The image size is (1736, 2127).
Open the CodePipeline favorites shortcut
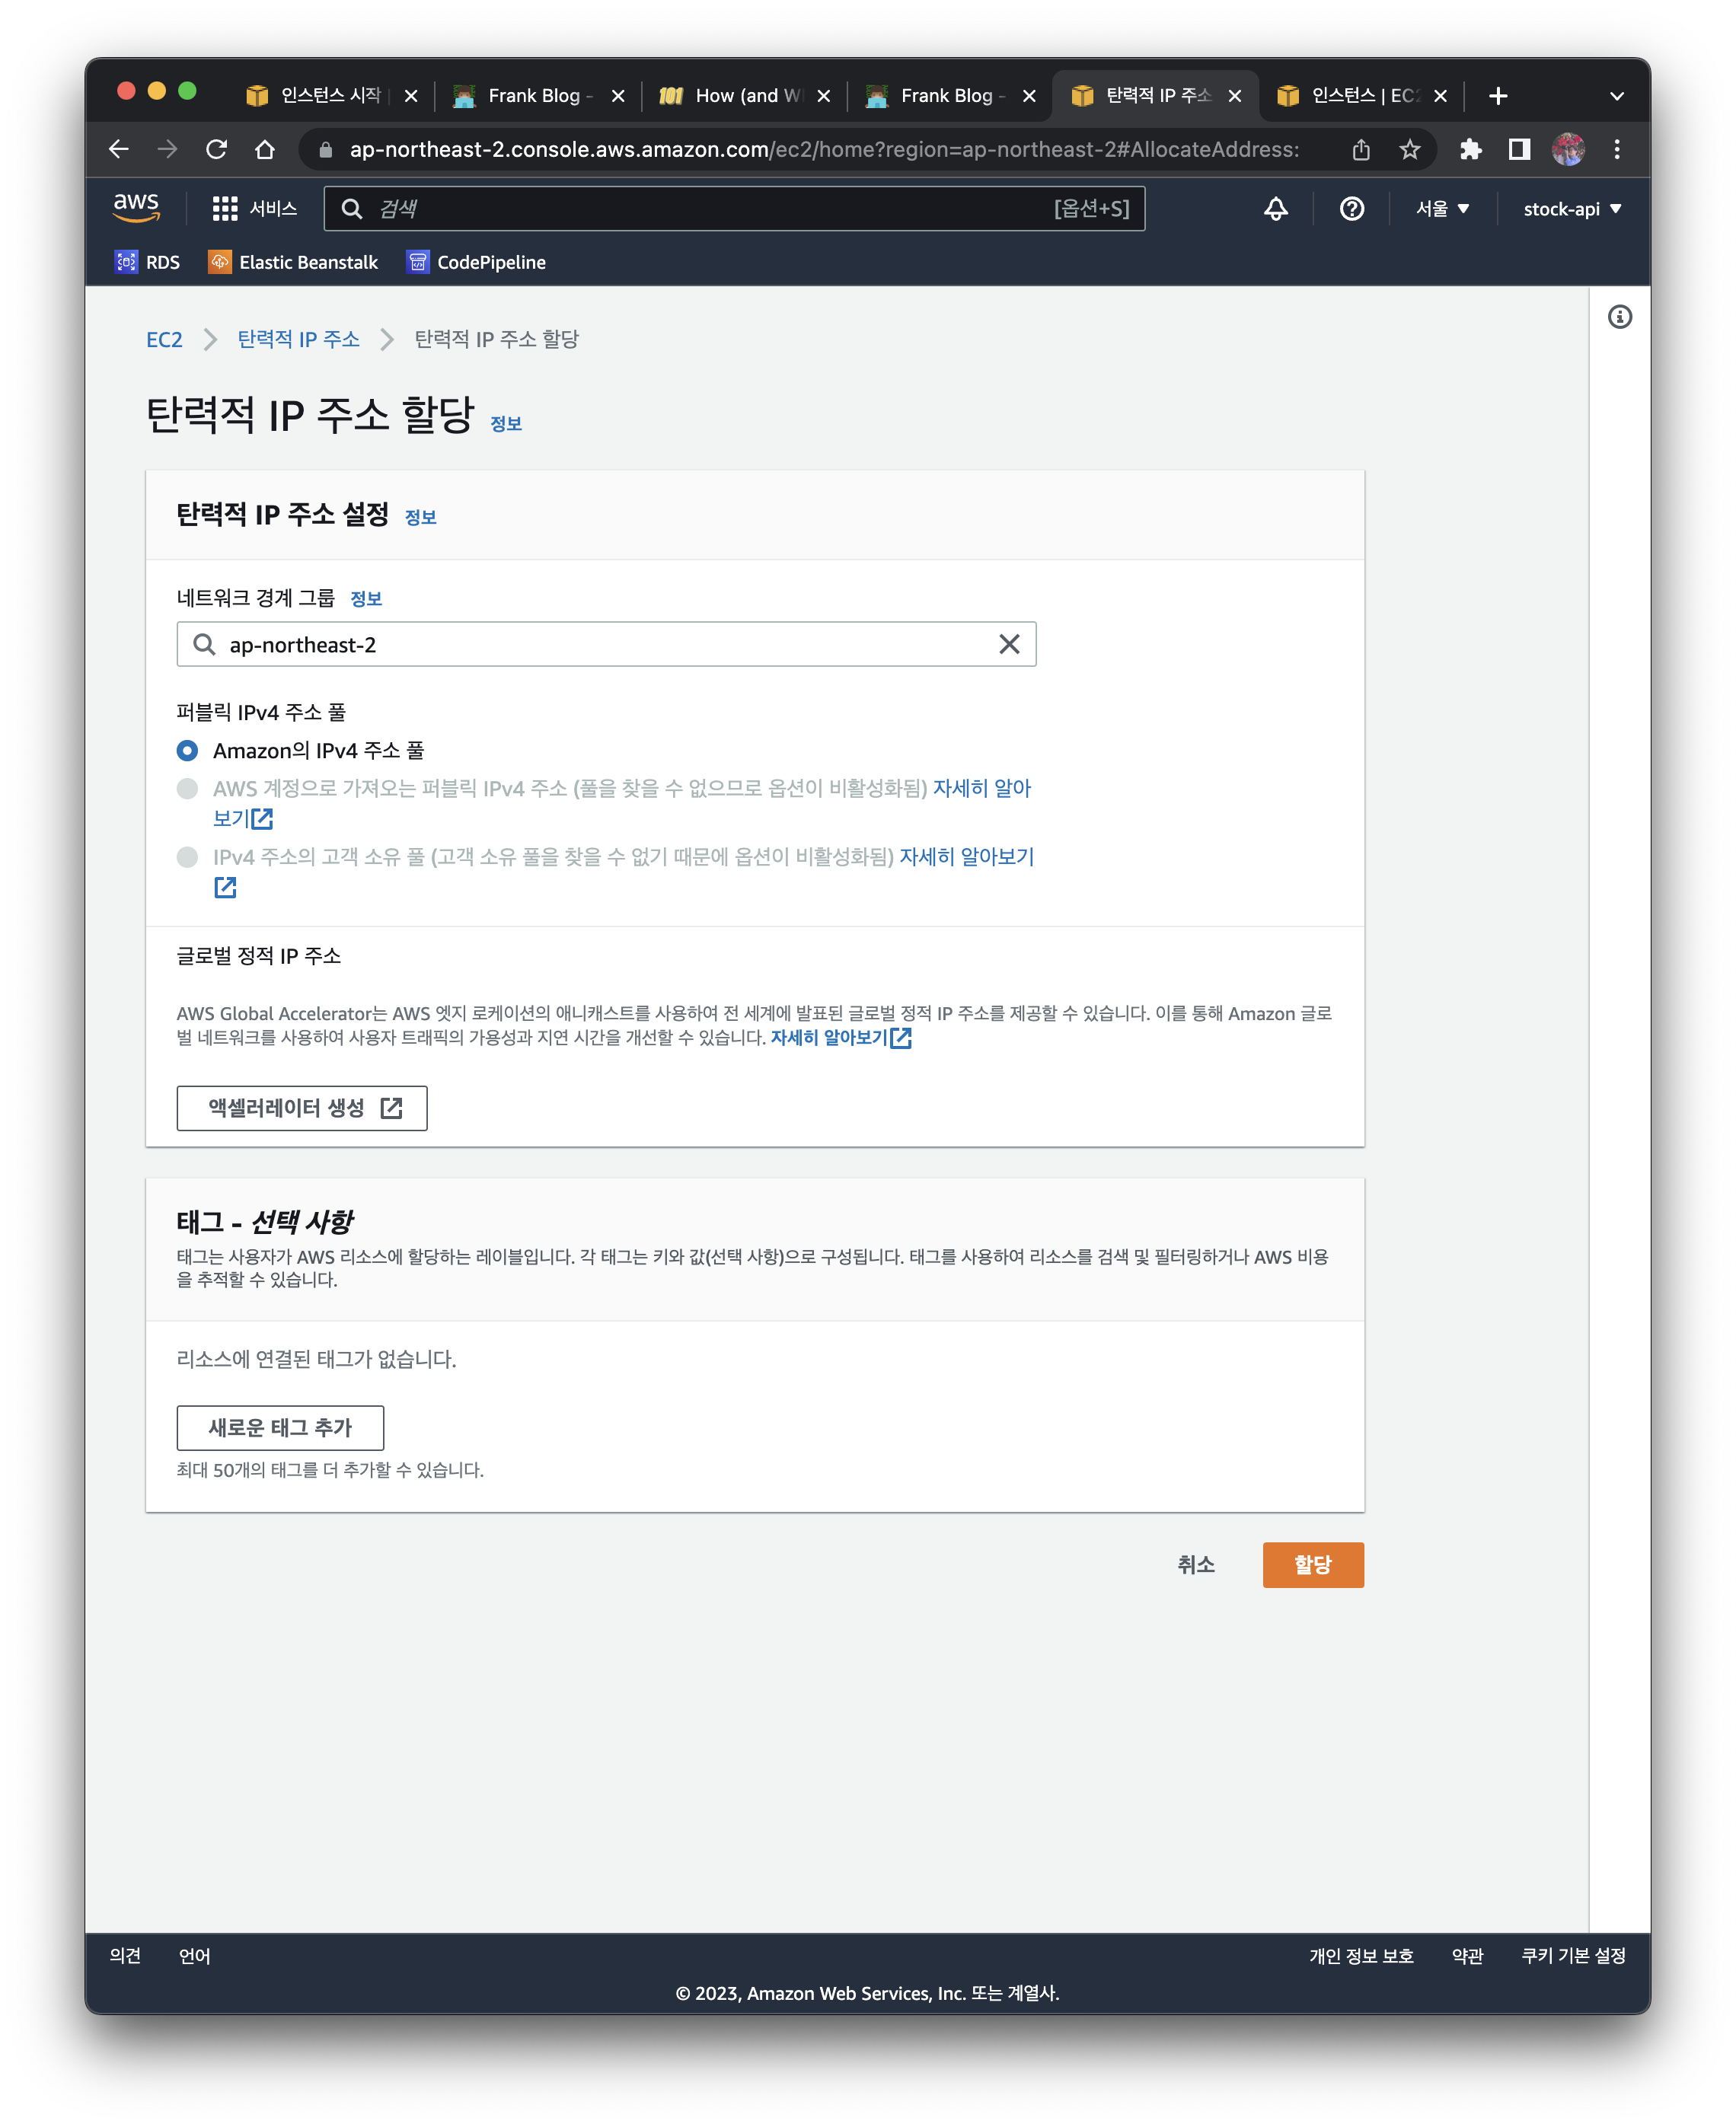476,262
